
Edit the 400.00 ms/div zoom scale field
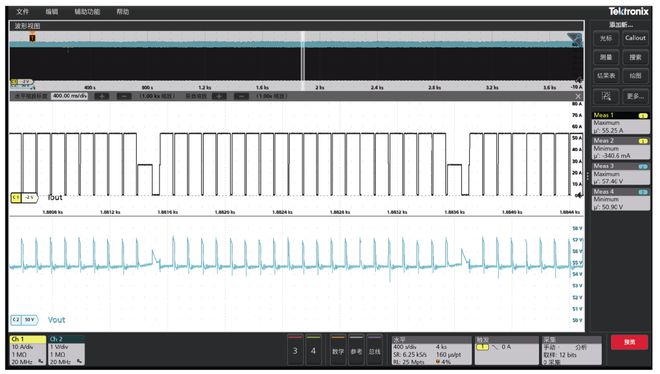point(69,96)
